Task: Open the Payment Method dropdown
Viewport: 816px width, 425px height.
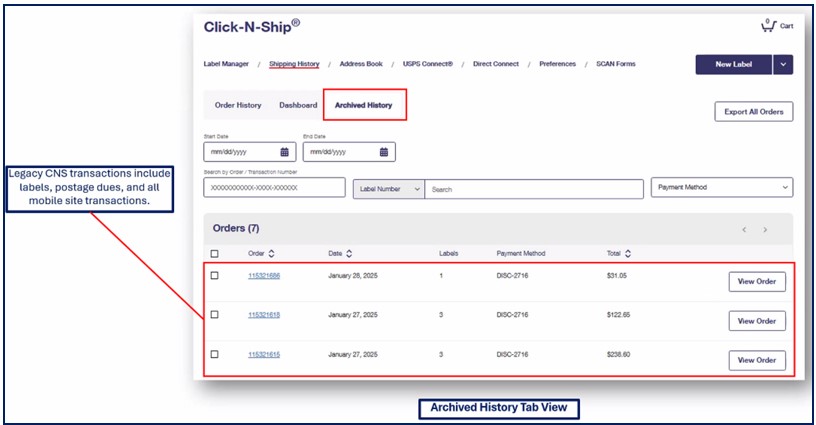Action: 722,187
